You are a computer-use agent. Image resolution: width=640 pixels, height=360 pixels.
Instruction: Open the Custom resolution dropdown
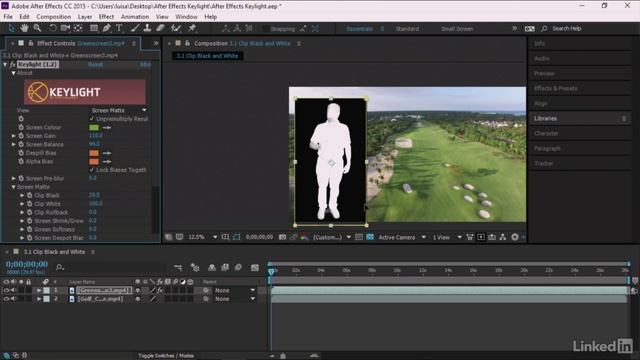pos(332,237)
